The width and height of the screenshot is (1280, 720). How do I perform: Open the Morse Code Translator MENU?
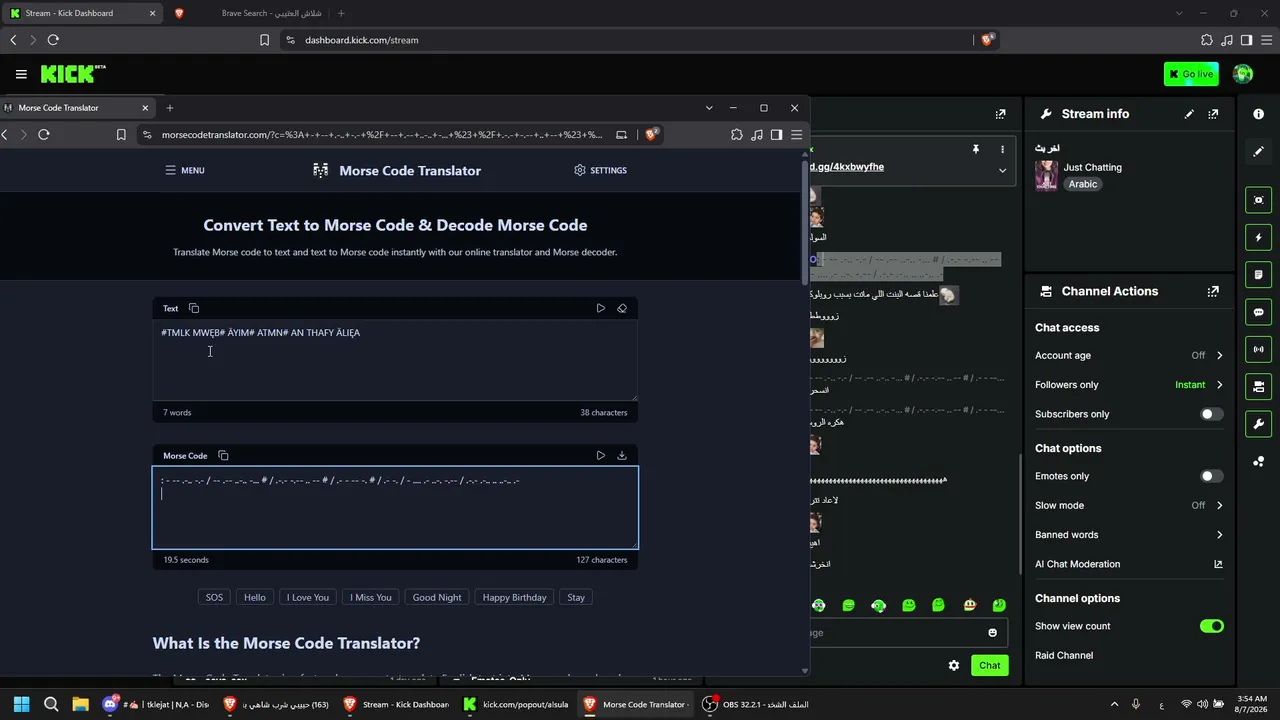click(185, 170)
